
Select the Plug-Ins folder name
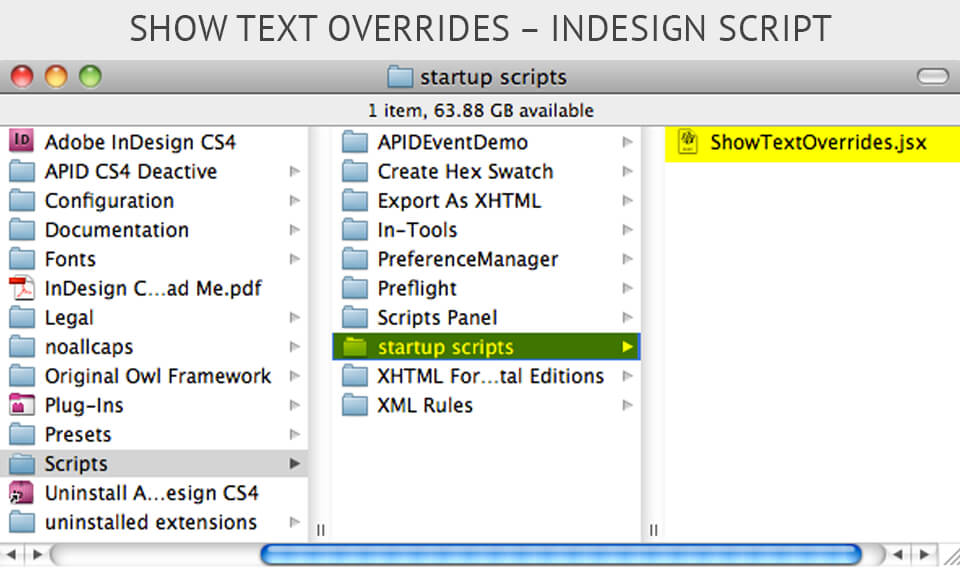[84, 405]
